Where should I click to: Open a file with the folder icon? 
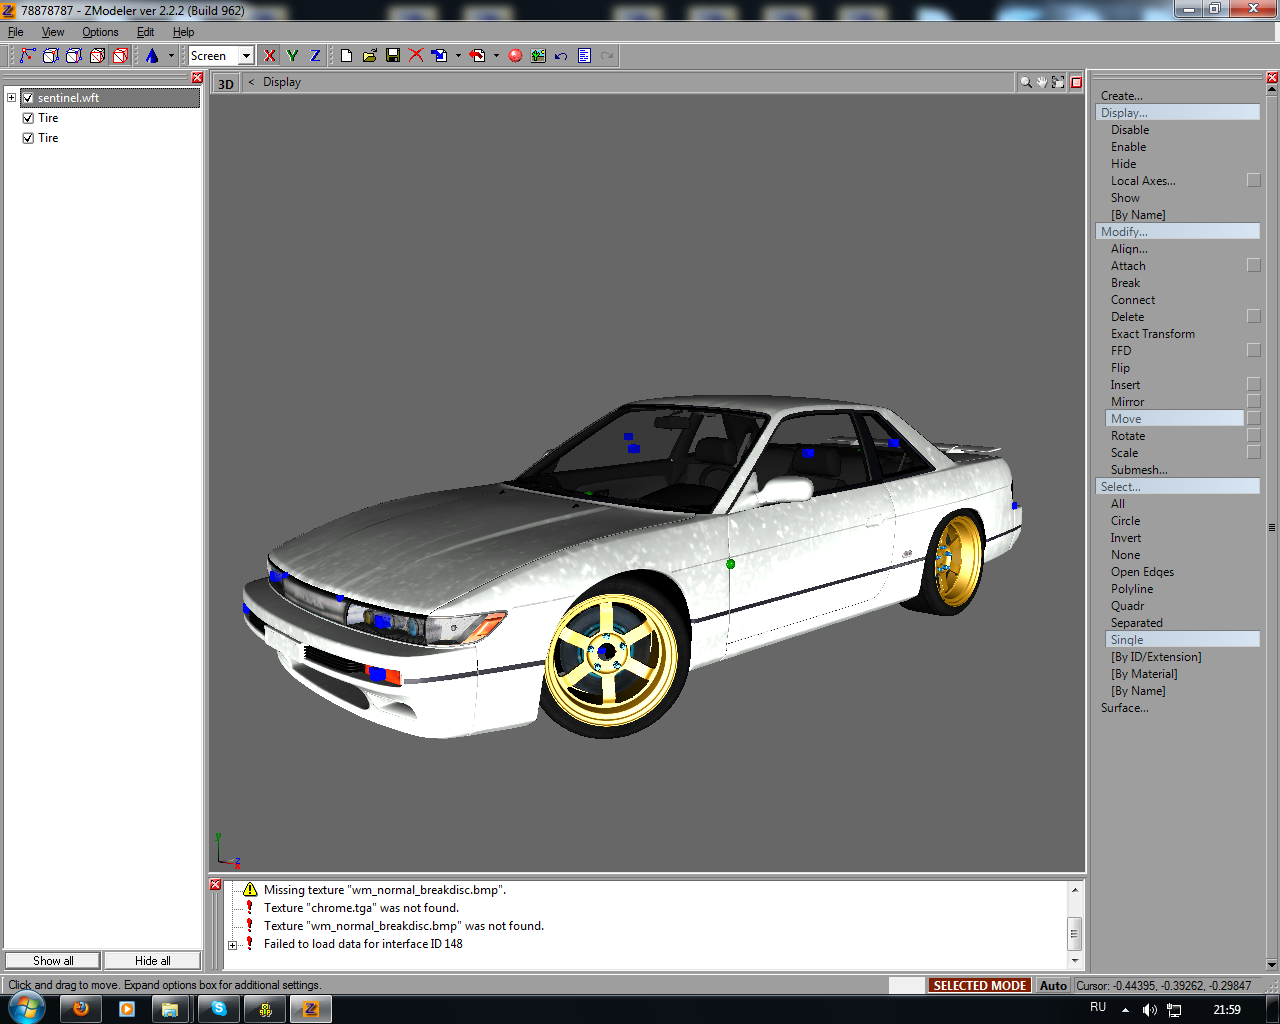[x=370, y=56]
